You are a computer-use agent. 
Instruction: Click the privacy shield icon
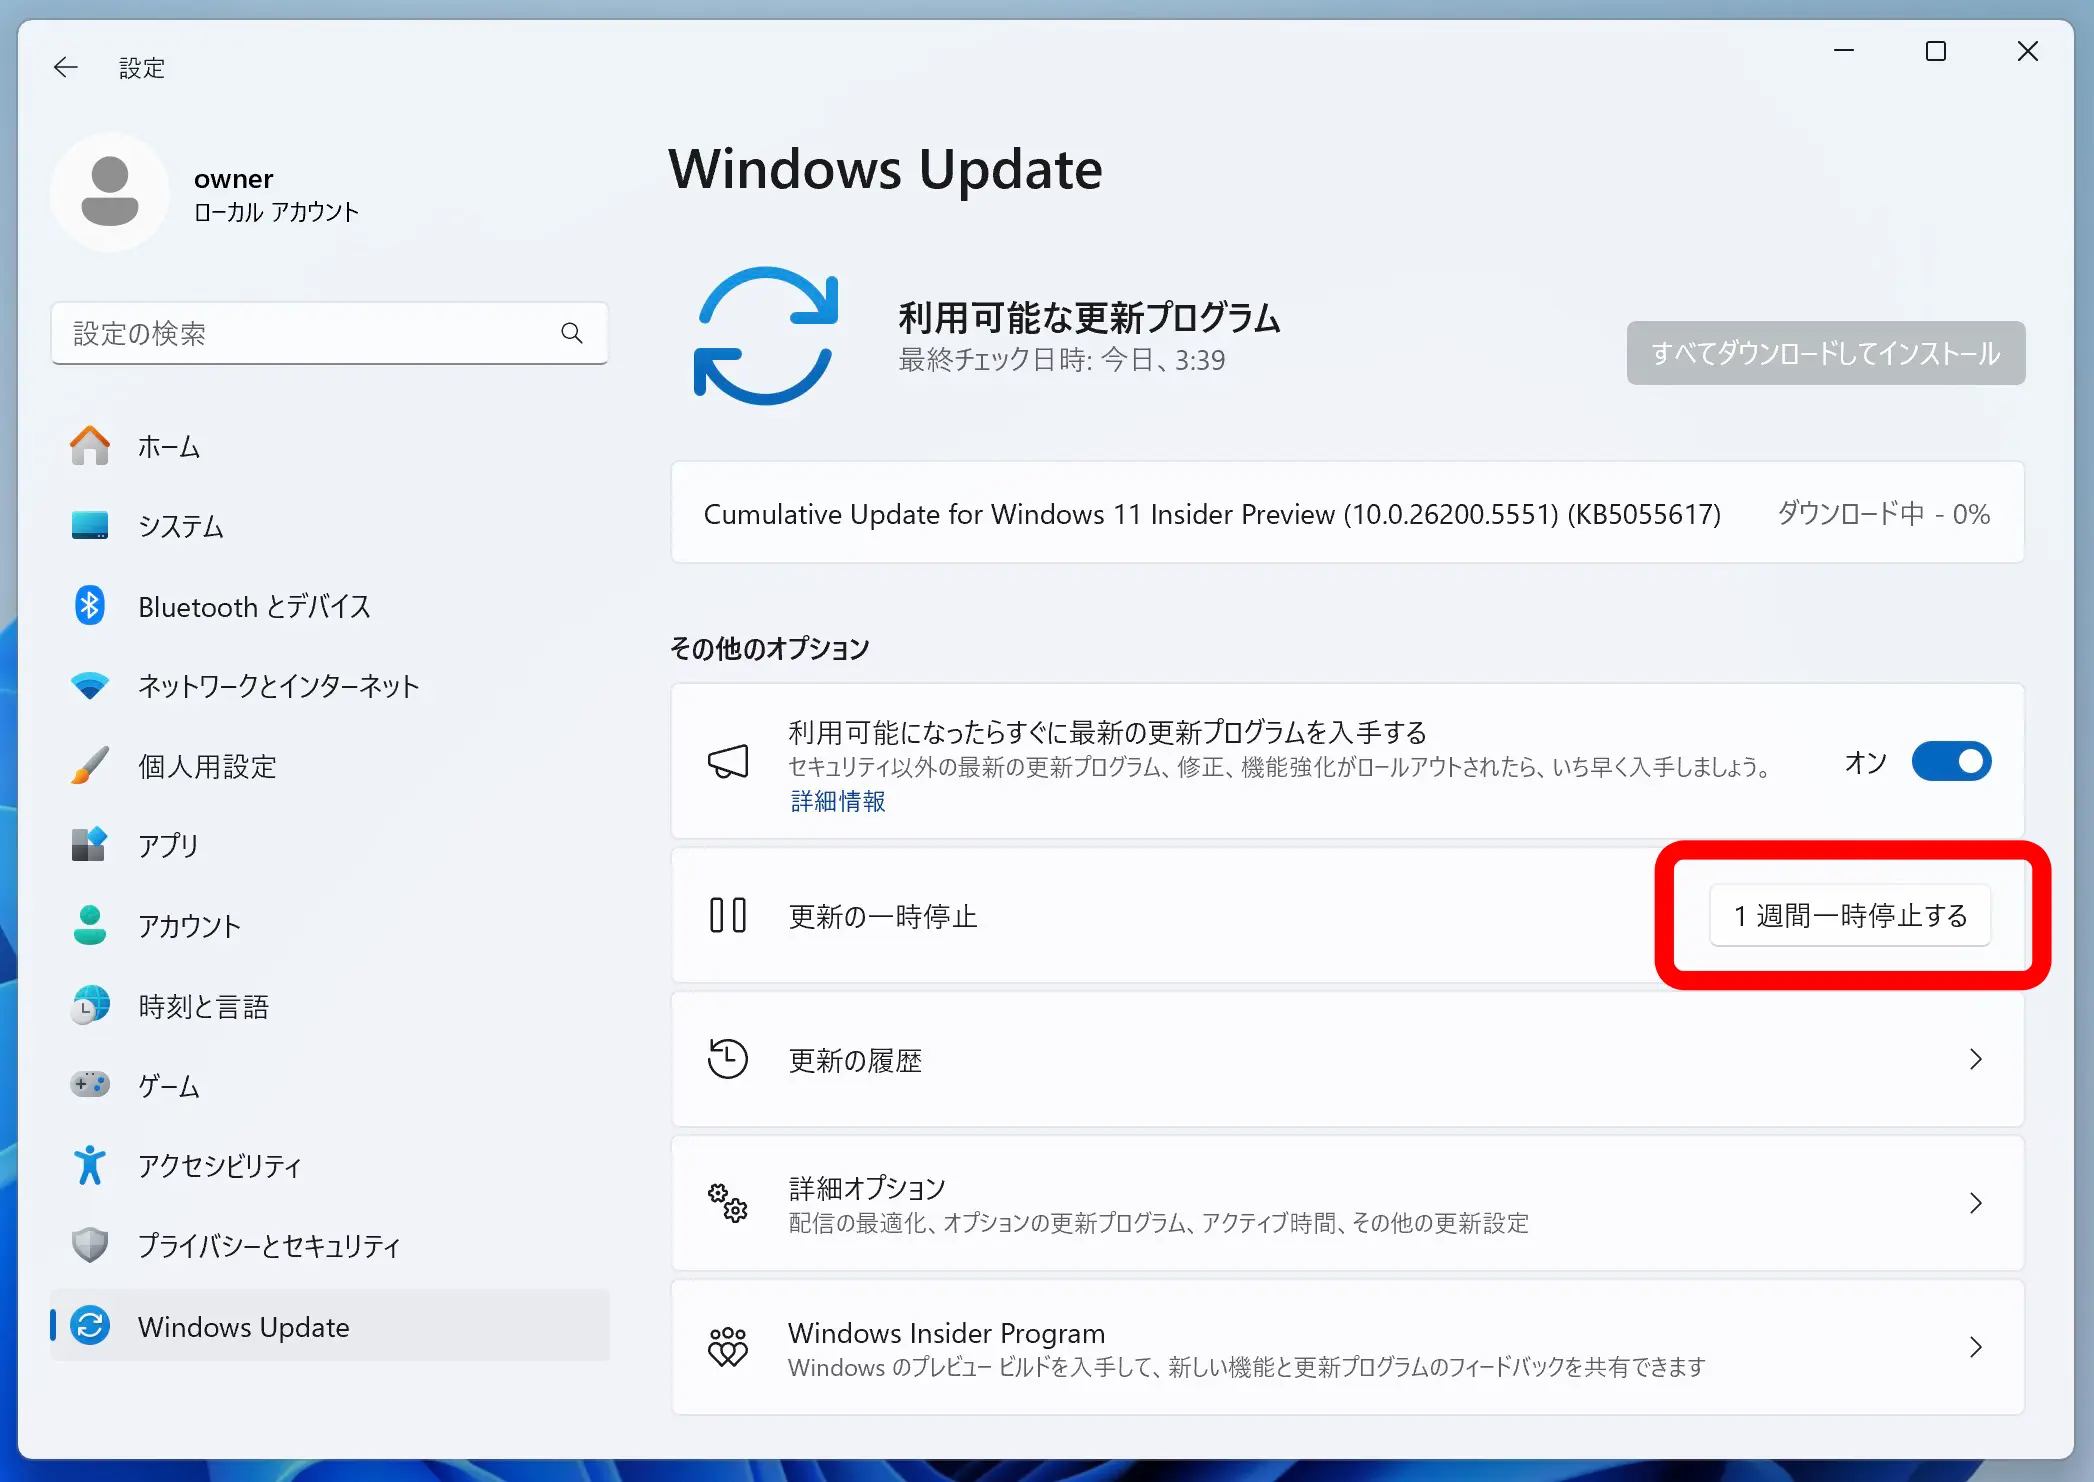tap(90, 1244)
